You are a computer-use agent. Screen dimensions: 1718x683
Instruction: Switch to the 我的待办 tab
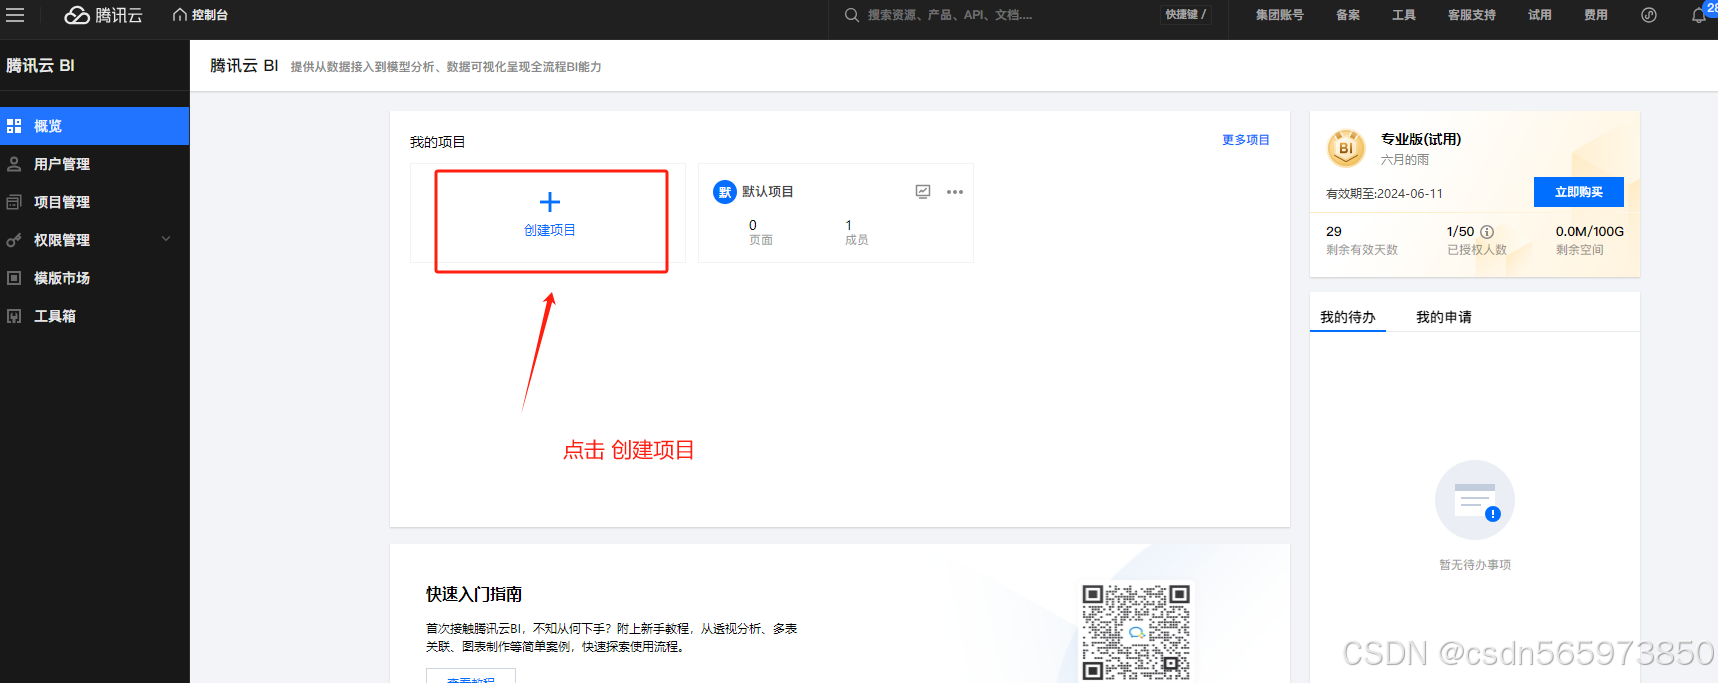pos(1348,317)
